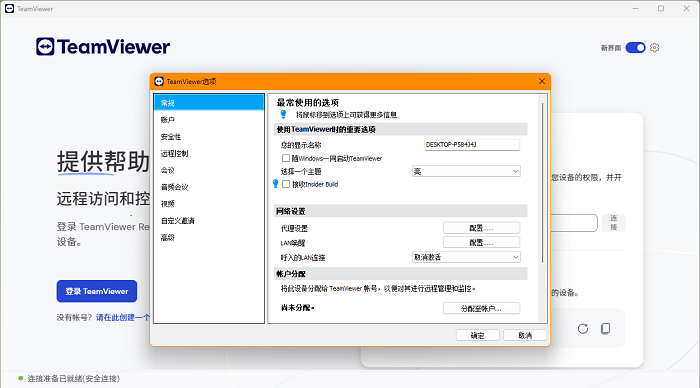Screen dimensions: 700x388
Task: Click the 帐户分配 section header
Action: coord(400,274)
